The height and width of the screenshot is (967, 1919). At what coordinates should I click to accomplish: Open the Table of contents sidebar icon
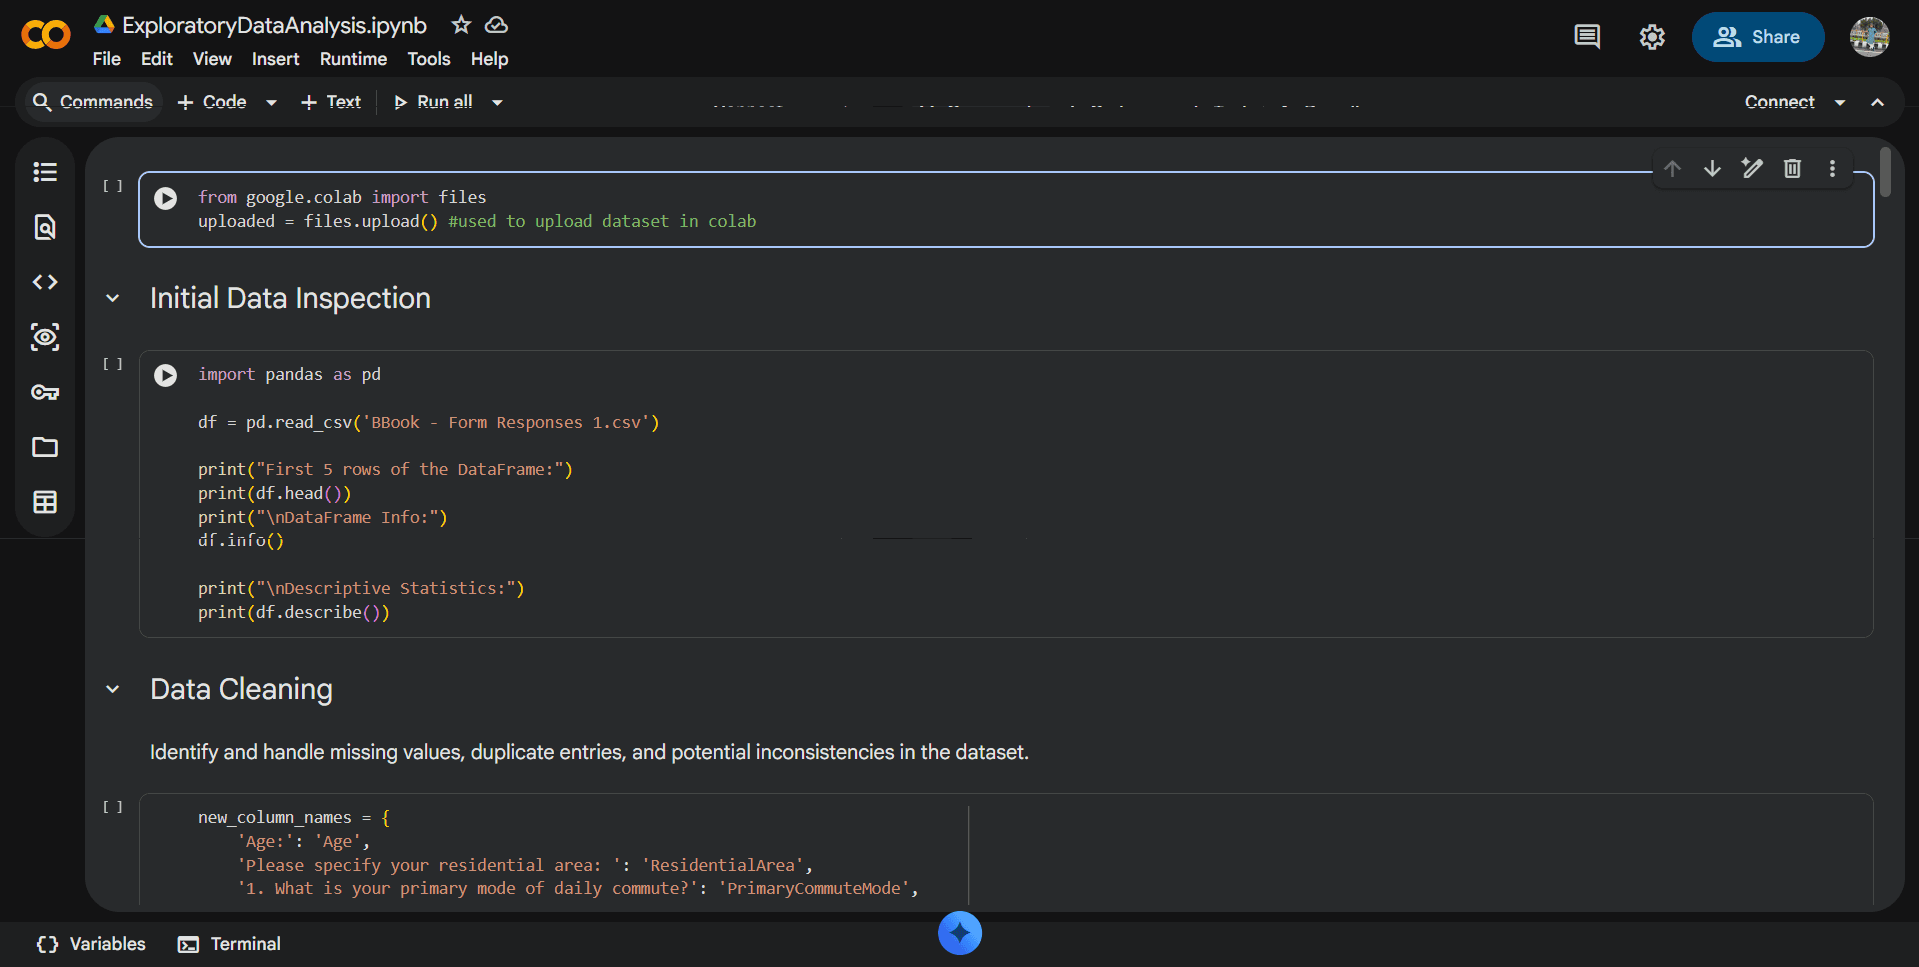pos(45,172)
